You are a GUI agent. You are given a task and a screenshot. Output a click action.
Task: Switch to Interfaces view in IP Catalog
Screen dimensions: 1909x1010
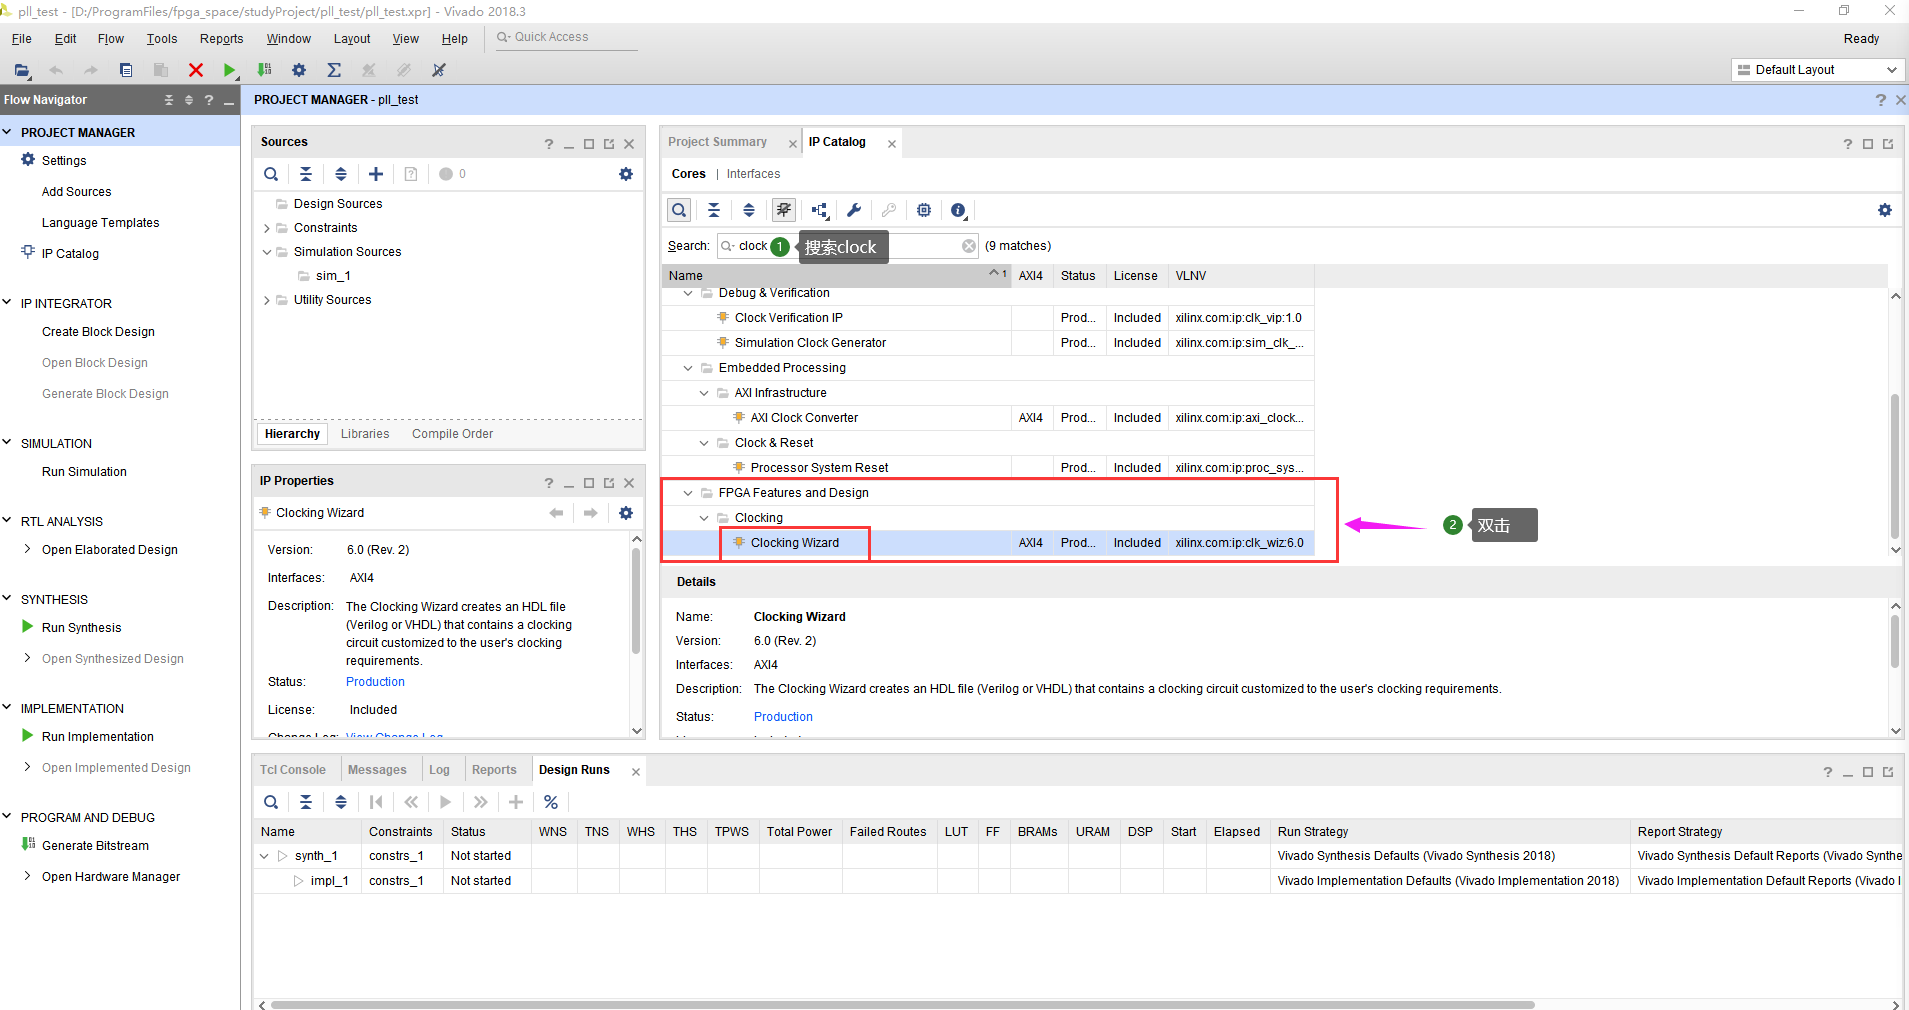pyautogui.click(x=753, y=174)
